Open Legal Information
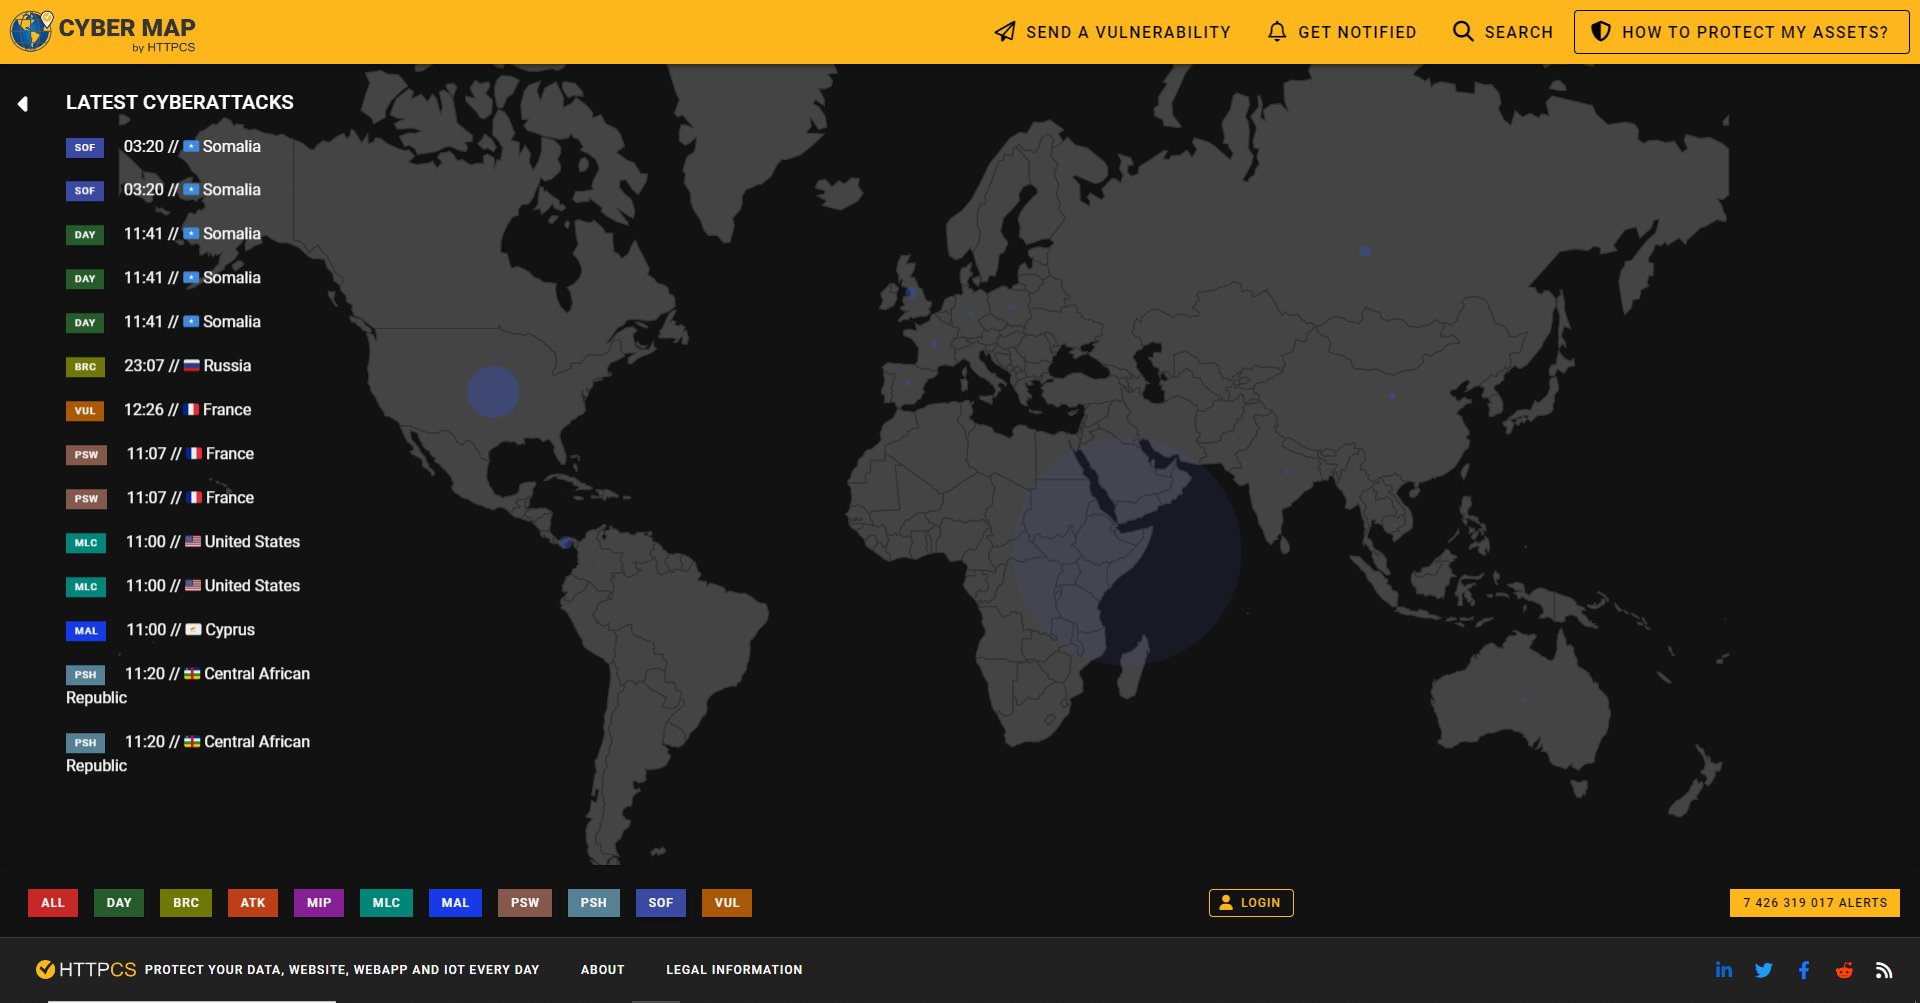Image resolution: width=1920 pixels, height=1003 pixels. [x=734, y=969]
